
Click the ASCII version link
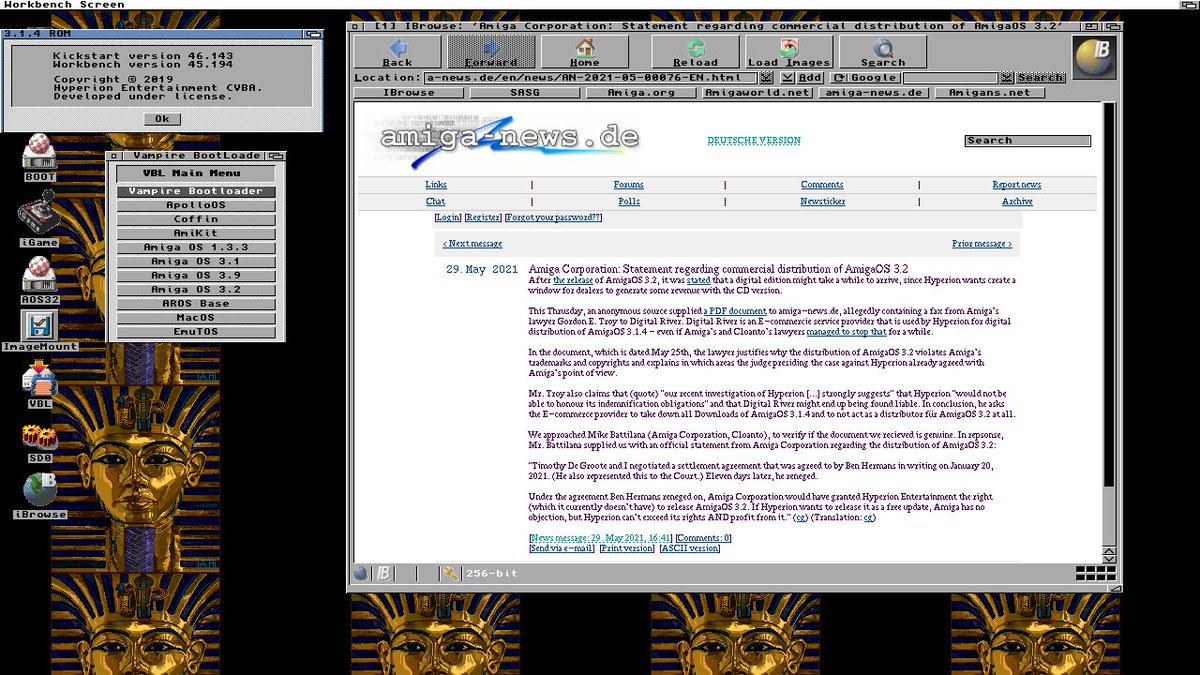(x=689, y=548)
